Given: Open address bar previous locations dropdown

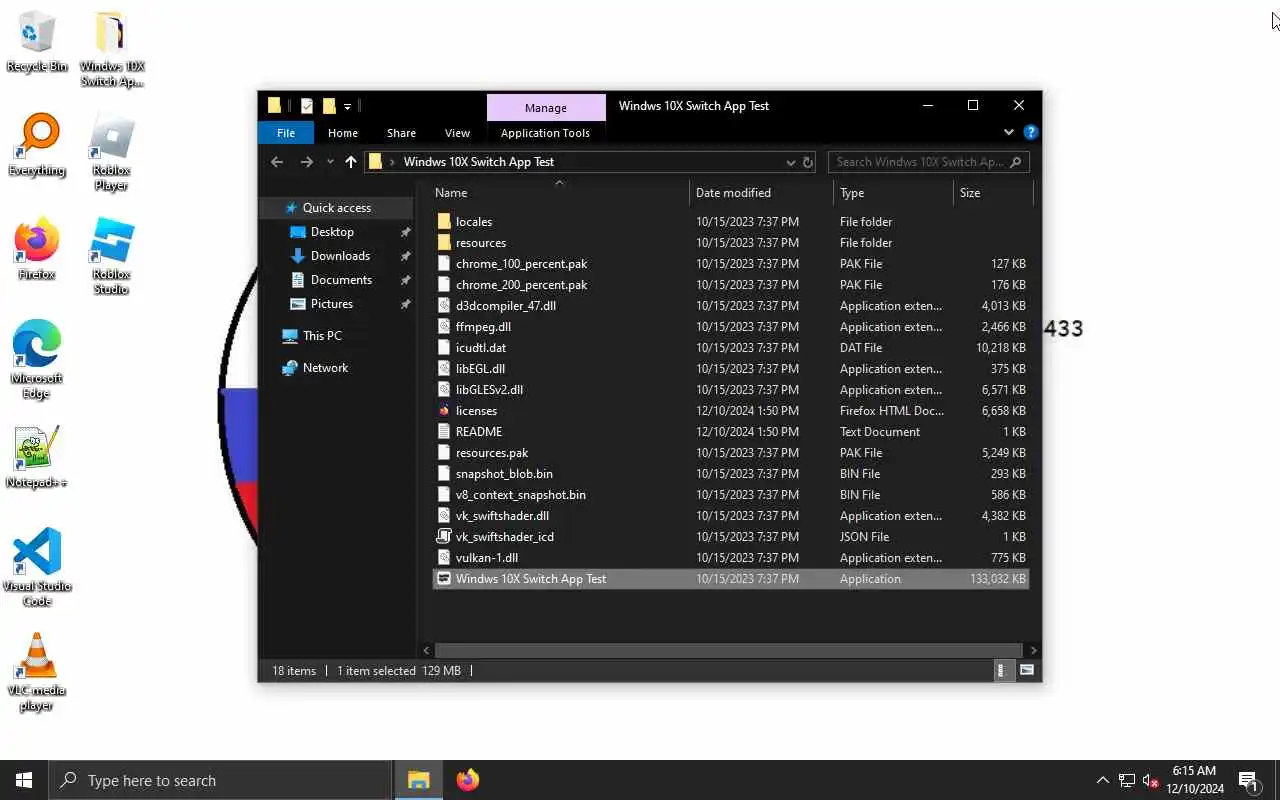Looking at the screenshot, I should [x=790, y=162].
